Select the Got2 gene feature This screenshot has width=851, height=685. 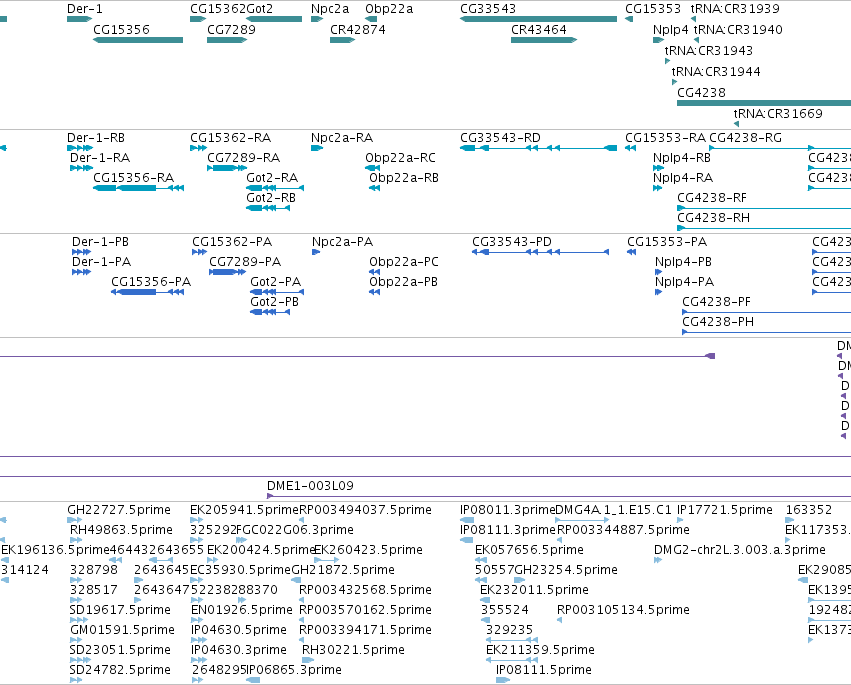coord(274,19)
